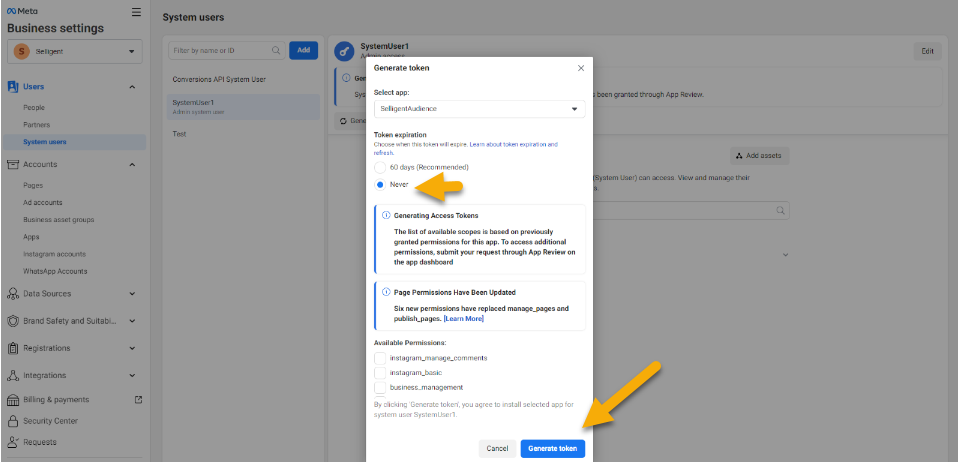This screenshot has height=462, width=958.
Task: Select the 60 days (Recommended) radio button
Action: [x=380, y=167]
